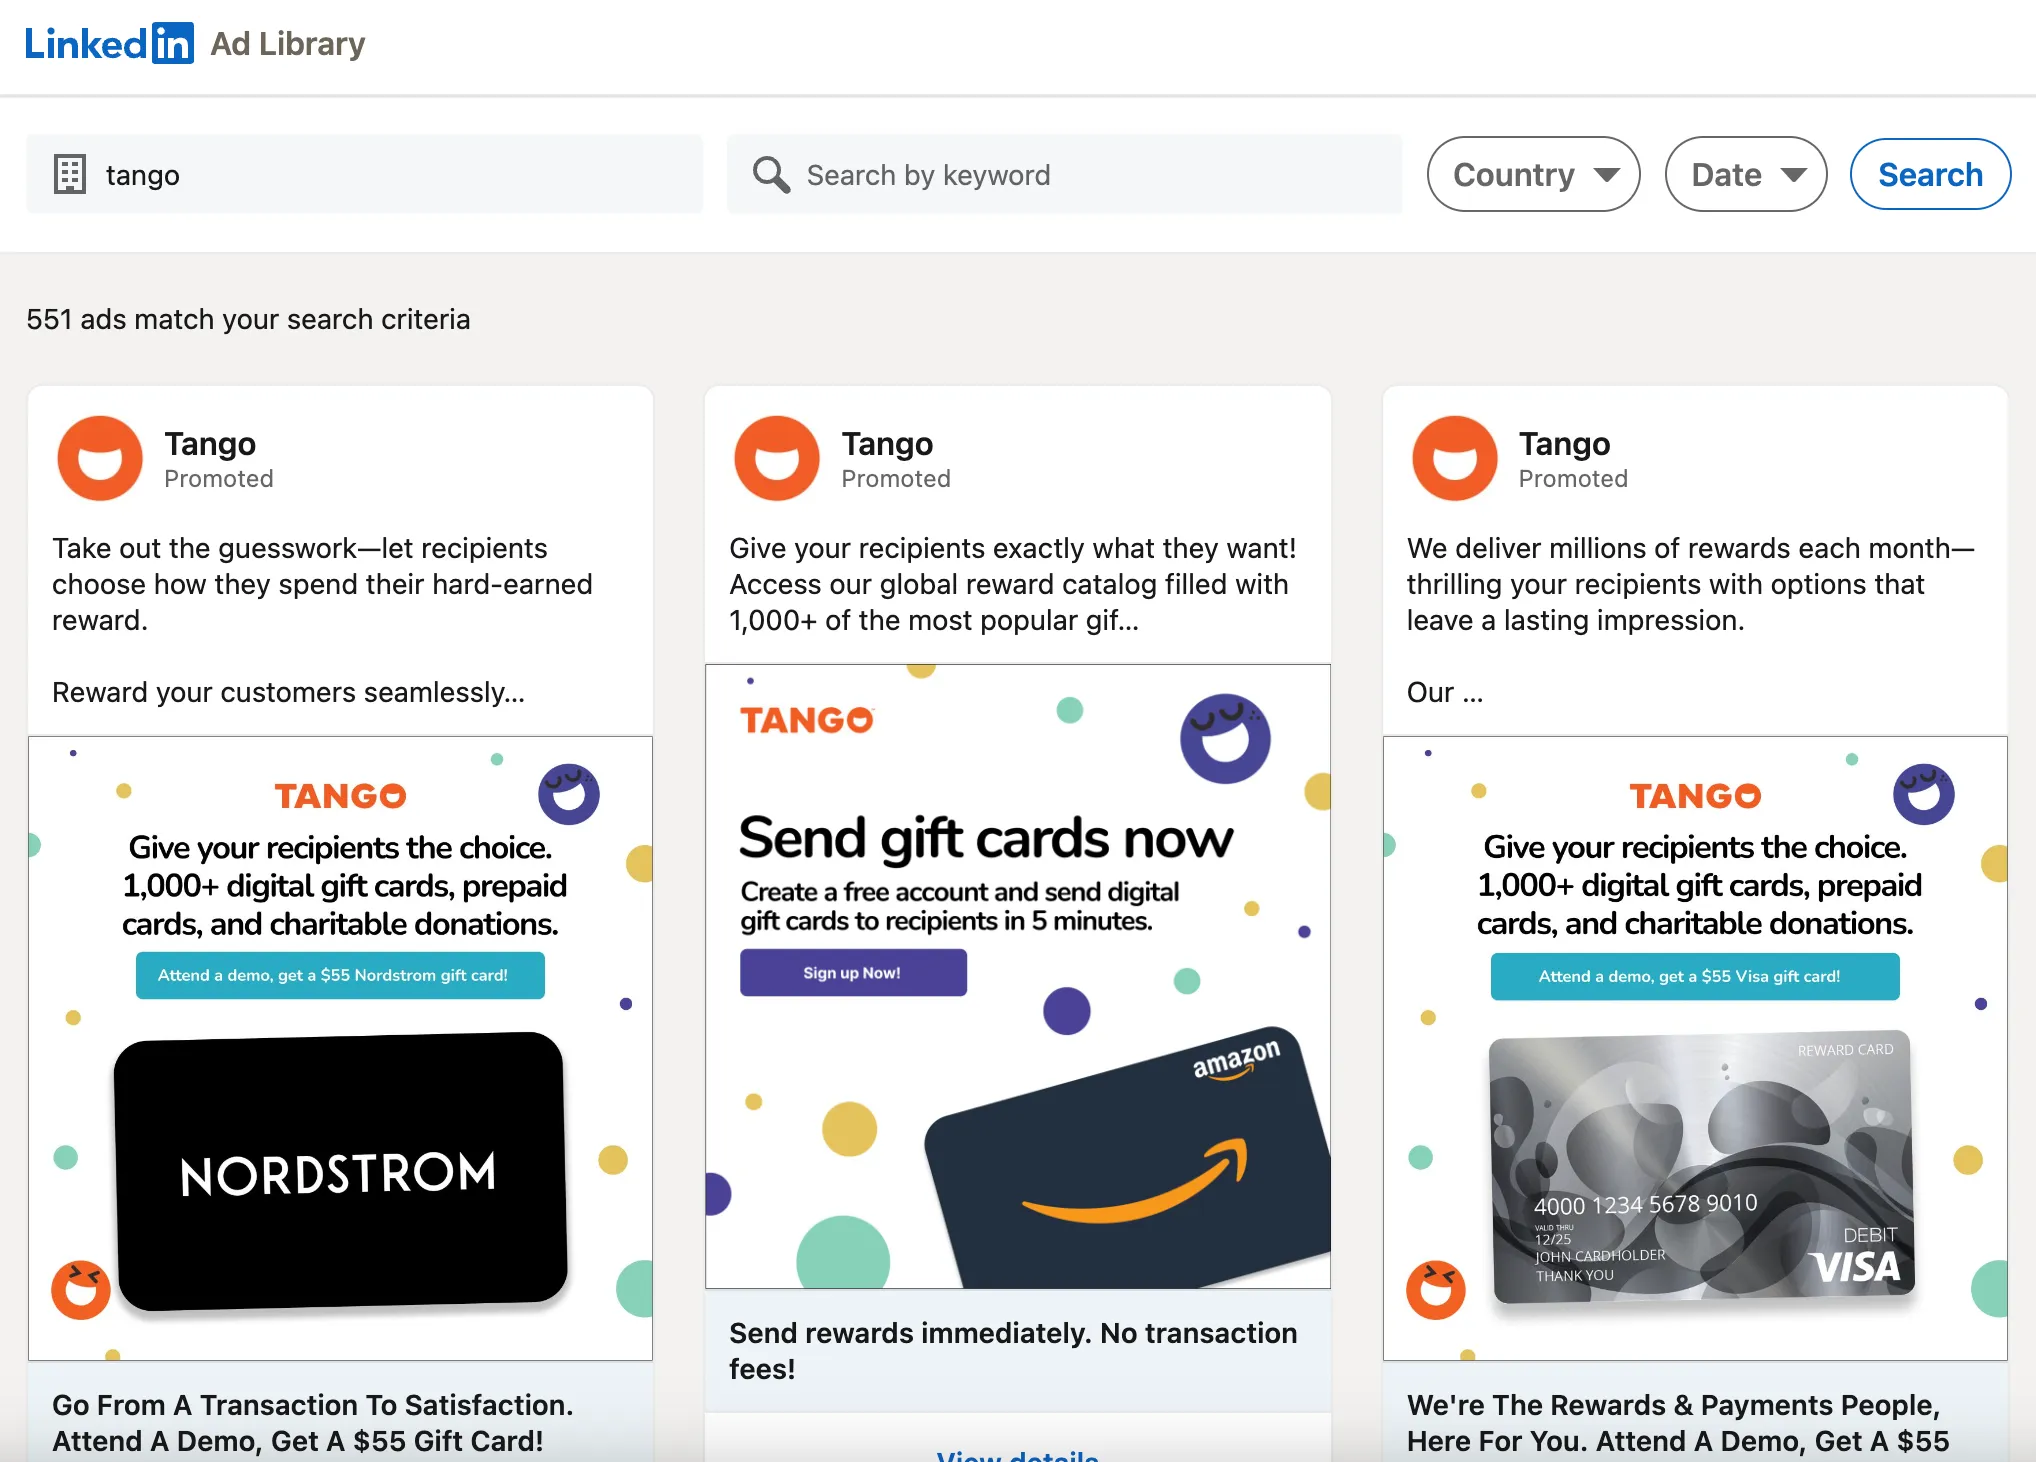Screen dimensions: 2036x1462
Task: Click the advertiser field containing 'tango'
Action: (365, 175)
